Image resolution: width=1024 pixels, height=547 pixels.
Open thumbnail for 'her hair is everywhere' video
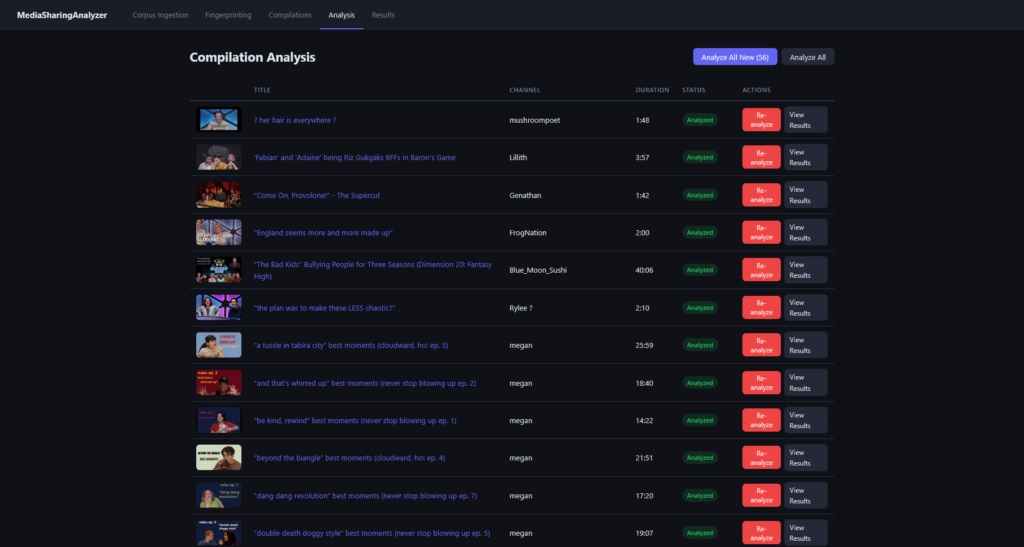pyautogui.click(x=218, y=120)
